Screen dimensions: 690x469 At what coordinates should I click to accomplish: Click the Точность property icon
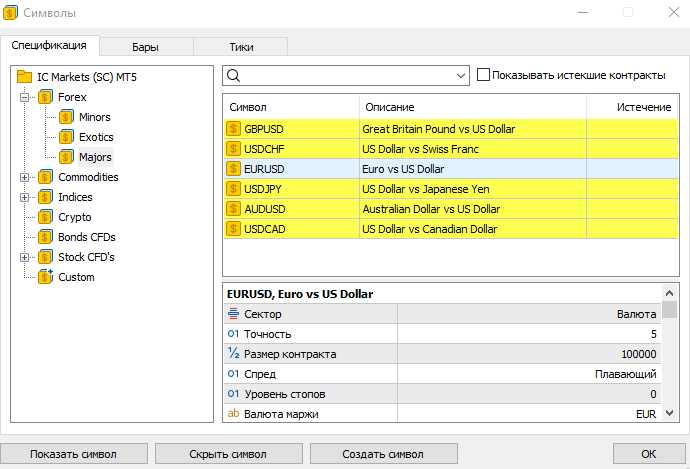pos(233,334)
